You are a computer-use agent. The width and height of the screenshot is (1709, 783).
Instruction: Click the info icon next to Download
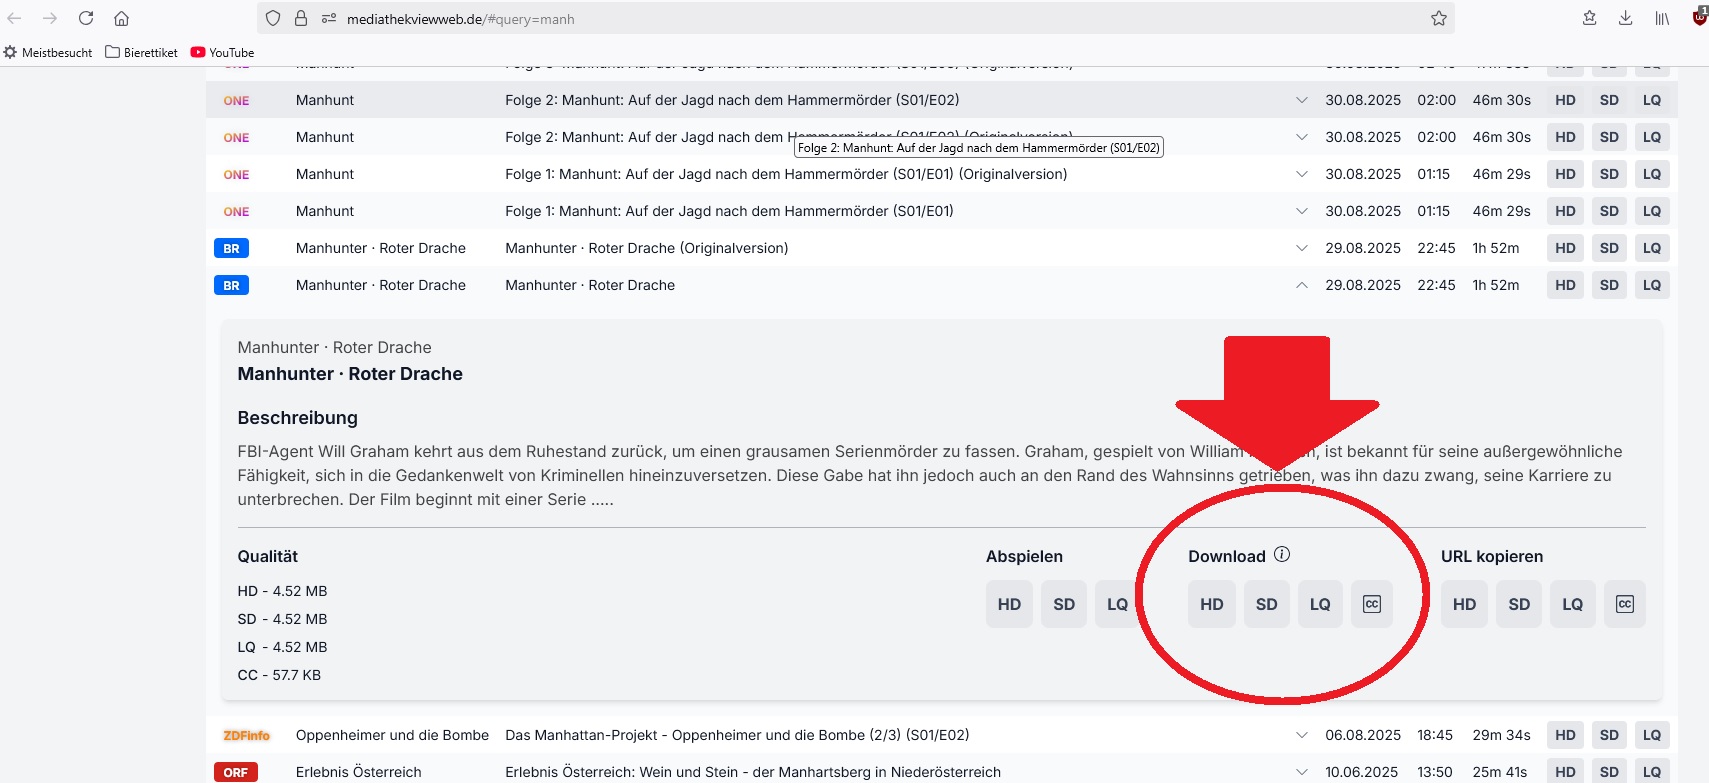(1282, 554)
